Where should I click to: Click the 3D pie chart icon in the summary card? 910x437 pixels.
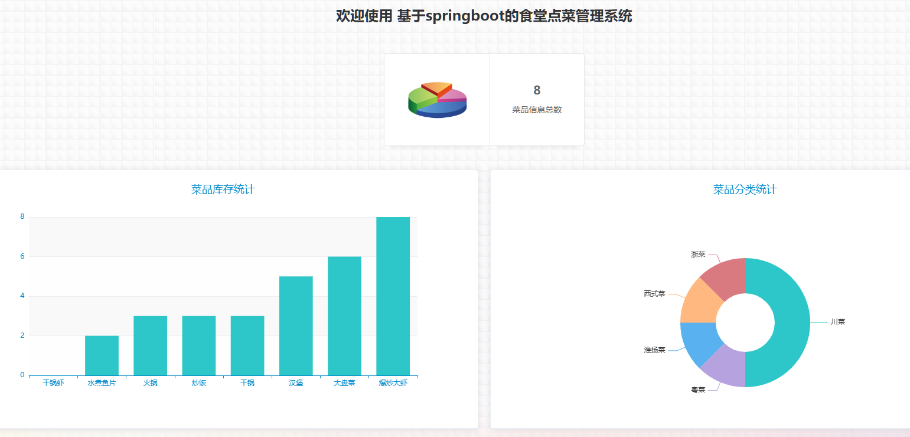(438, 100)
